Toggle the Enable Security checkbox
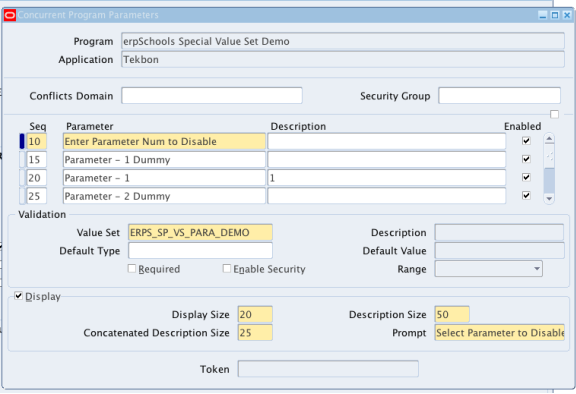576x394 pixels. [x=227, y=269]
